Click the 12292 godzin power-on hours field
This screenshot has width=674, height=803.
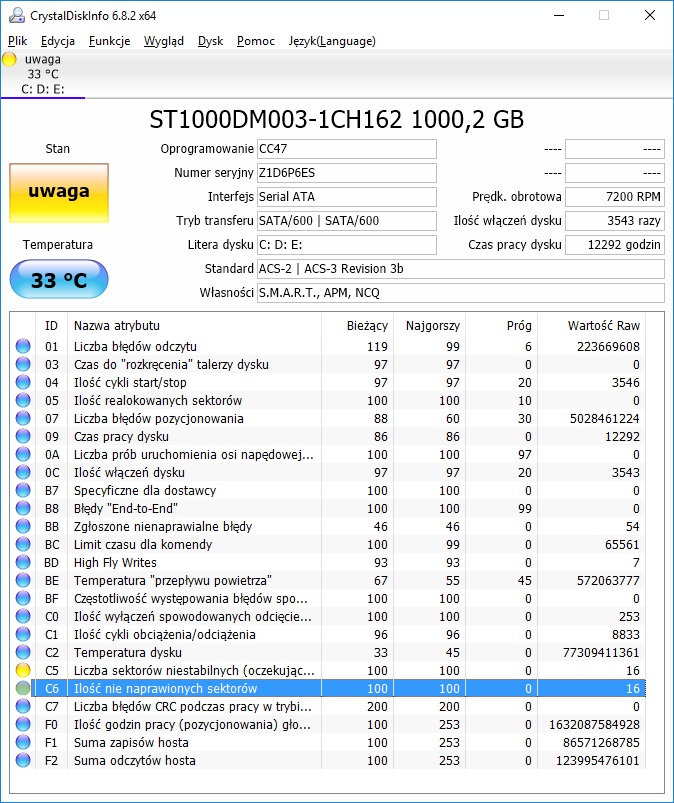point(615,245)
